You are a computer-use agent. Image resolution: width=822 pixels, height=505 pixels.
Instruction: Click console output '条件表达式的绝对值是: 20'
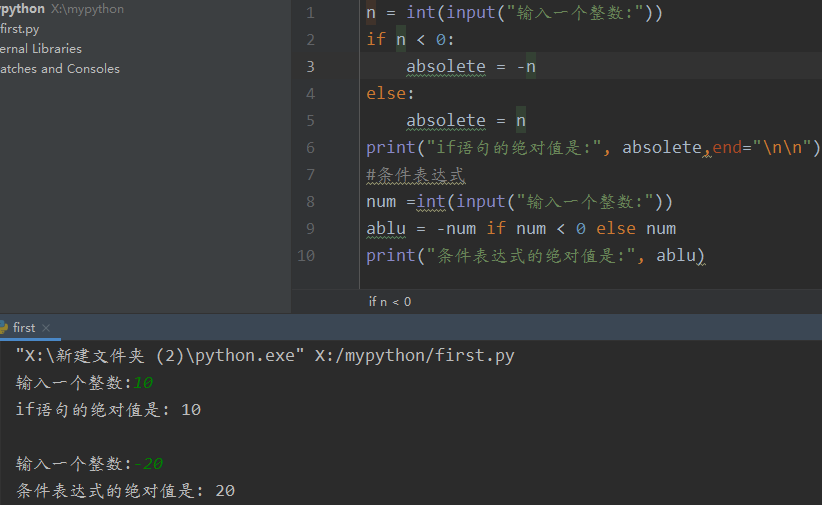[125, 491]
